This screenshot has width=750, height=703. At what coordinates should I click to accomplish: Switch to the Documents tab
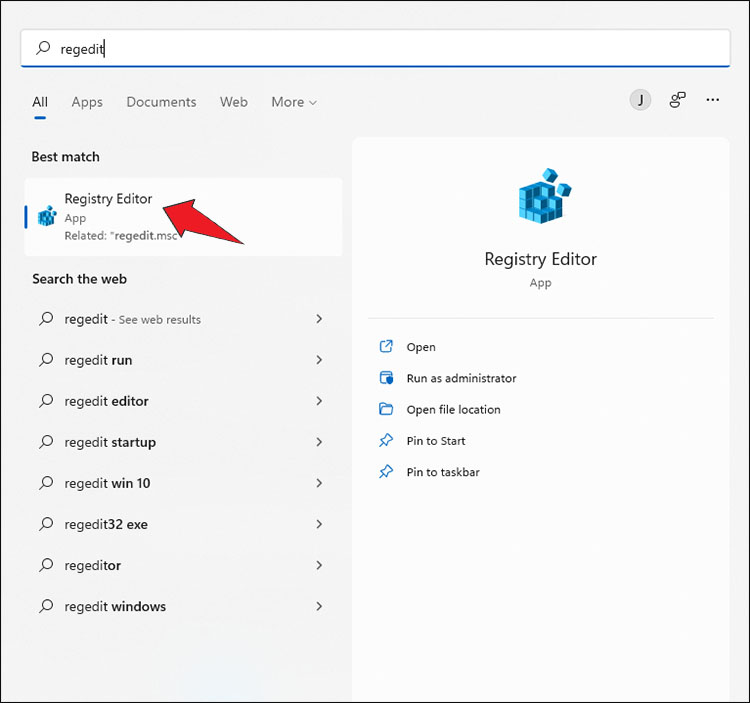coord(161,102)
